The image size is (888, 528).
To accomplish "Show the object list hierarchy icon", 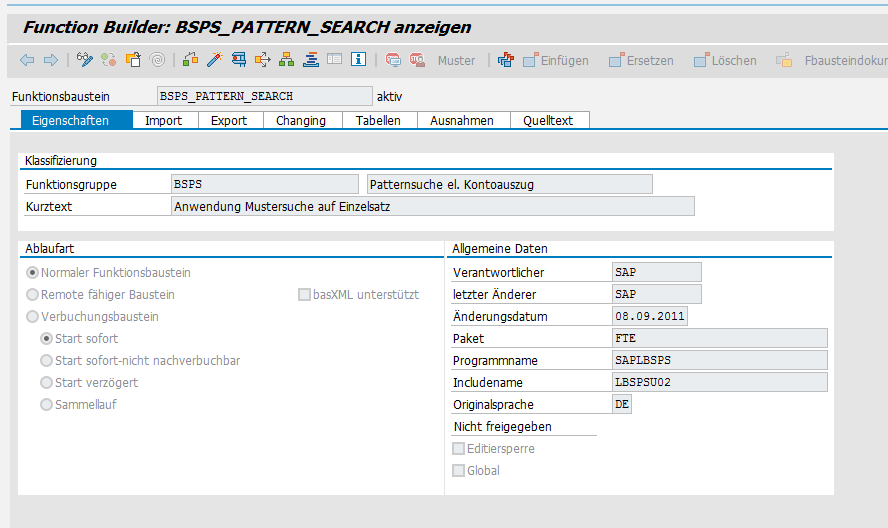I will [286, 60].
